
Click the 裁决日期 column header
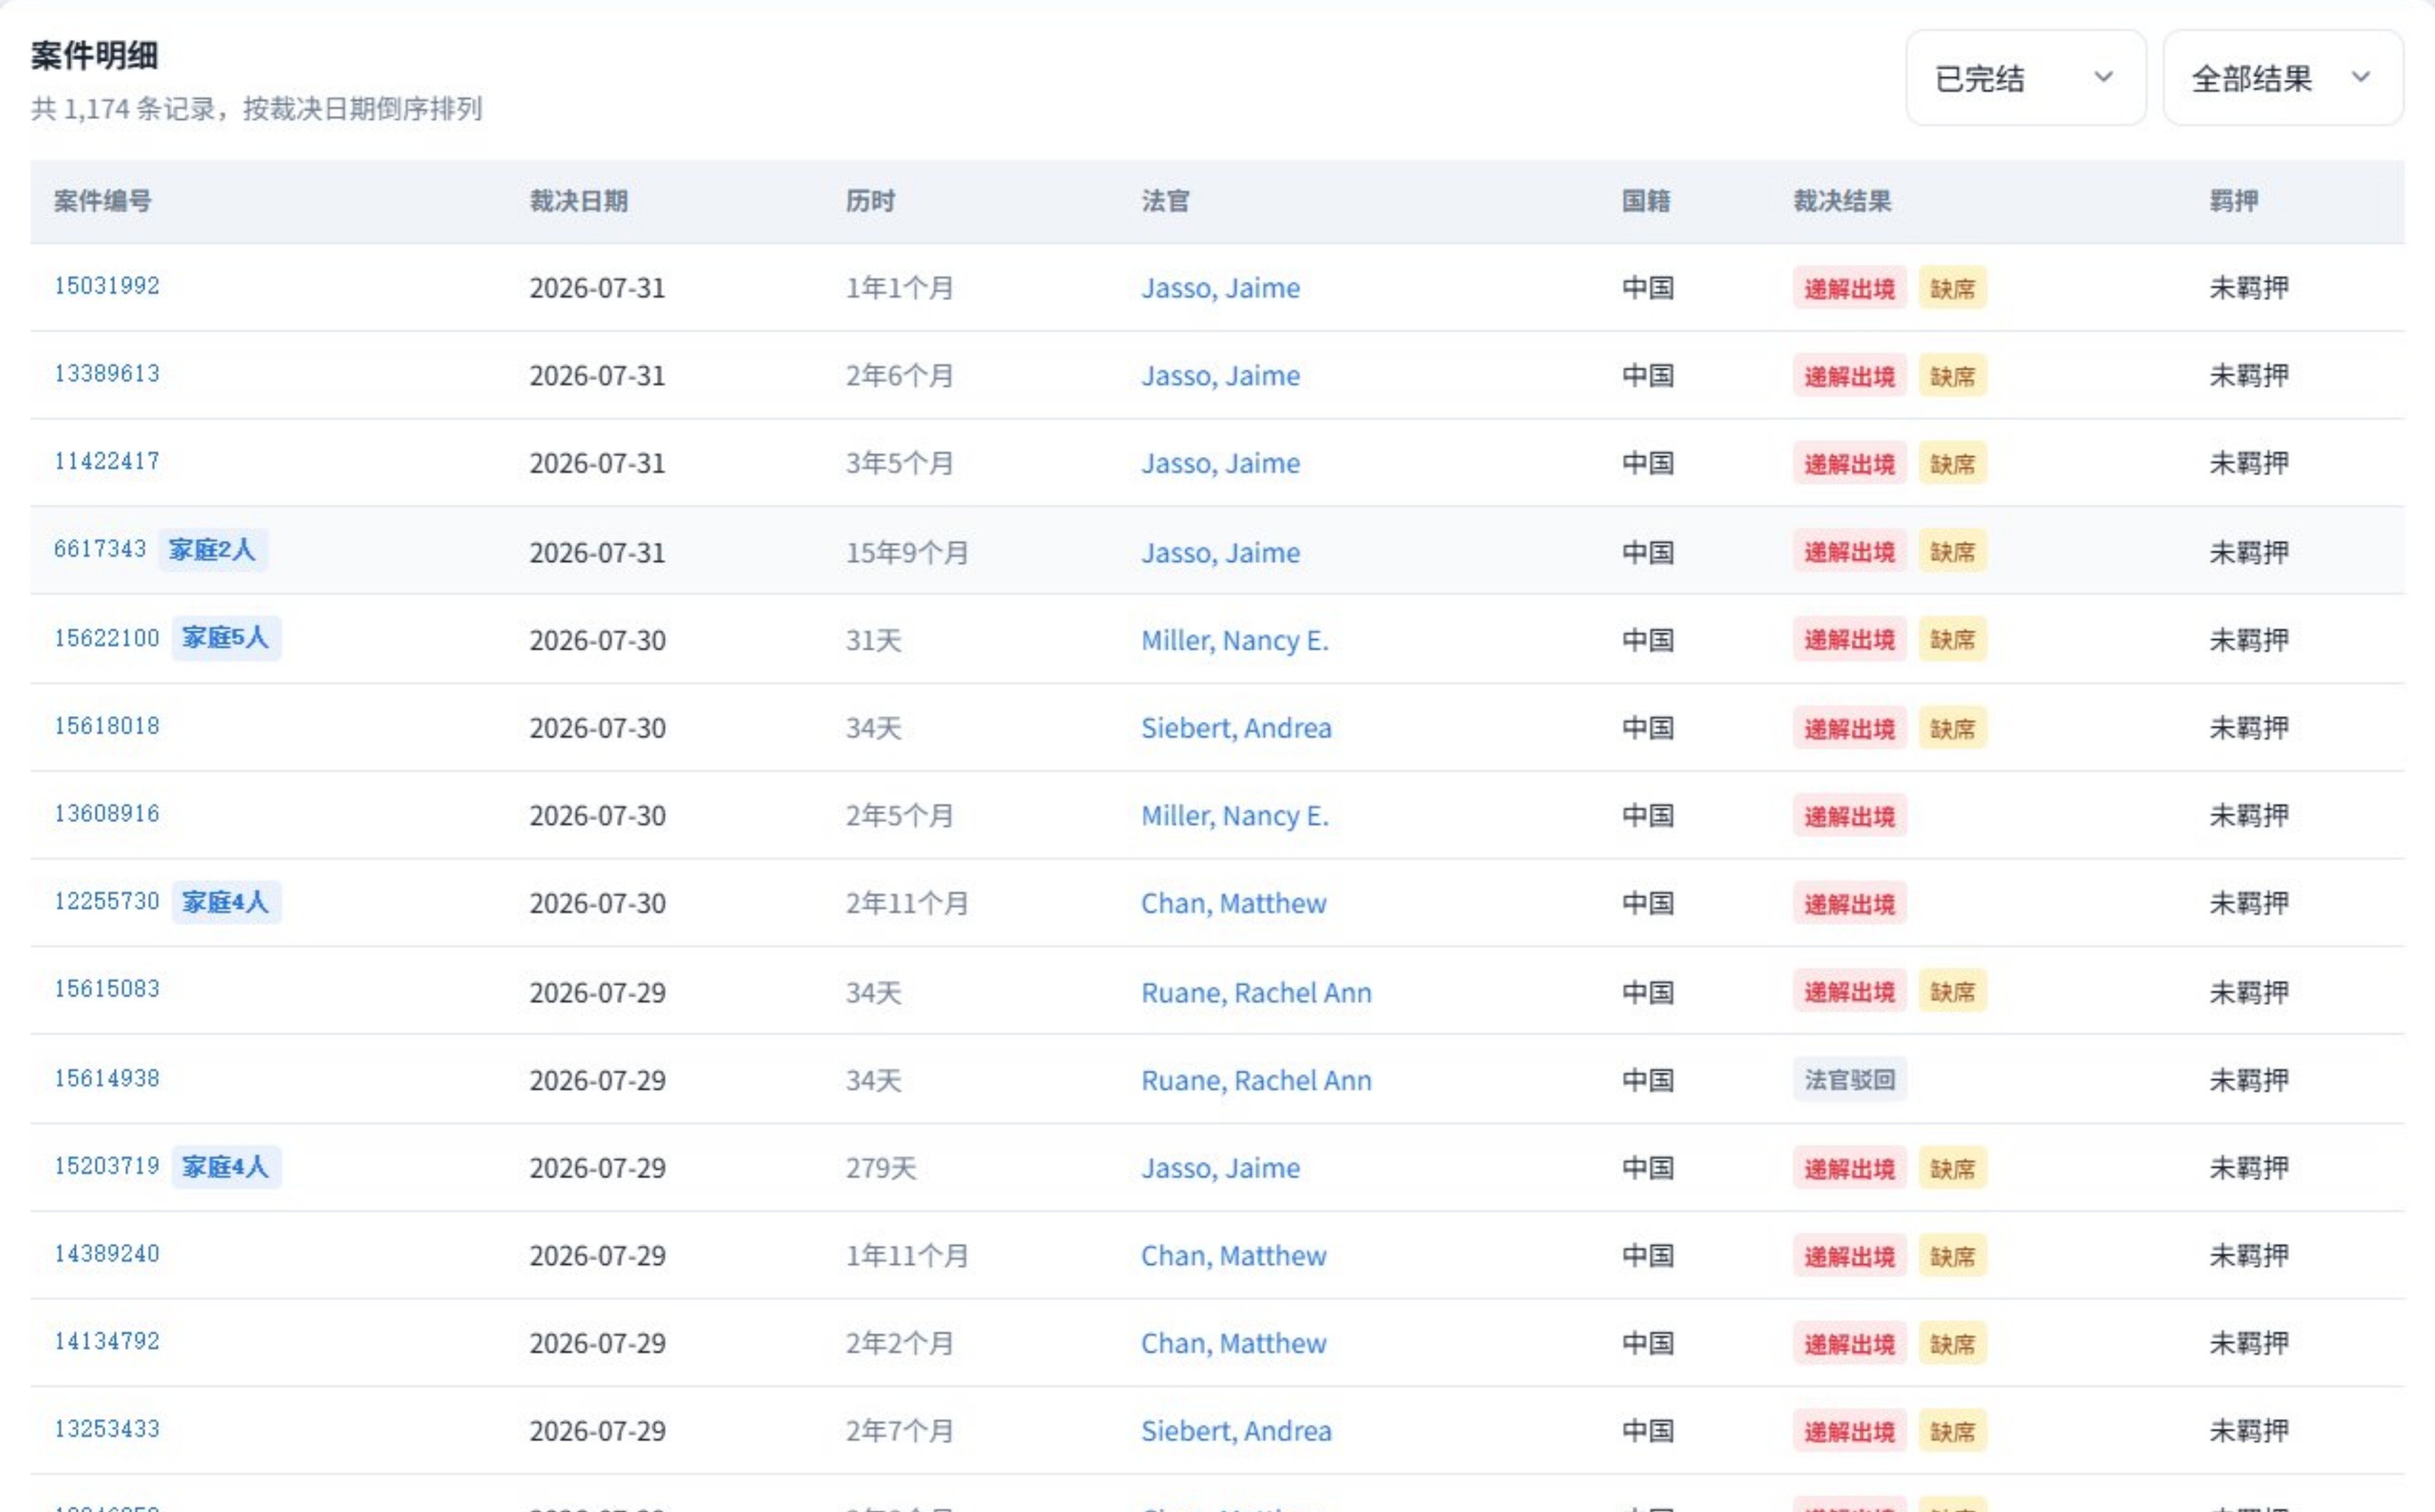tap(579, 201)
